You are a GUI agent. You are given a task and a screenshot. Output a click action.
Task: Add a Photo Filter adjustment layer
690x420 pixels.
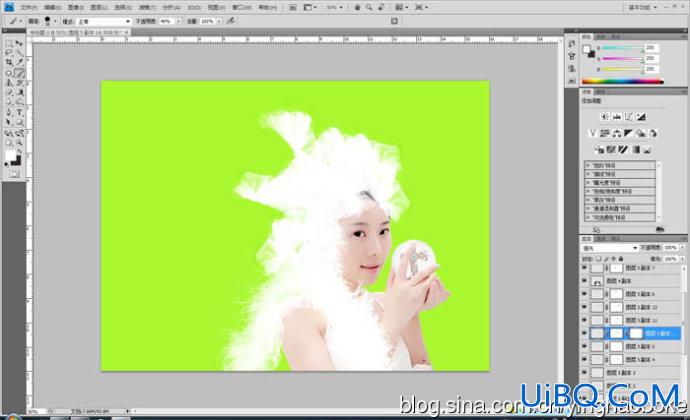pos(641,133)
